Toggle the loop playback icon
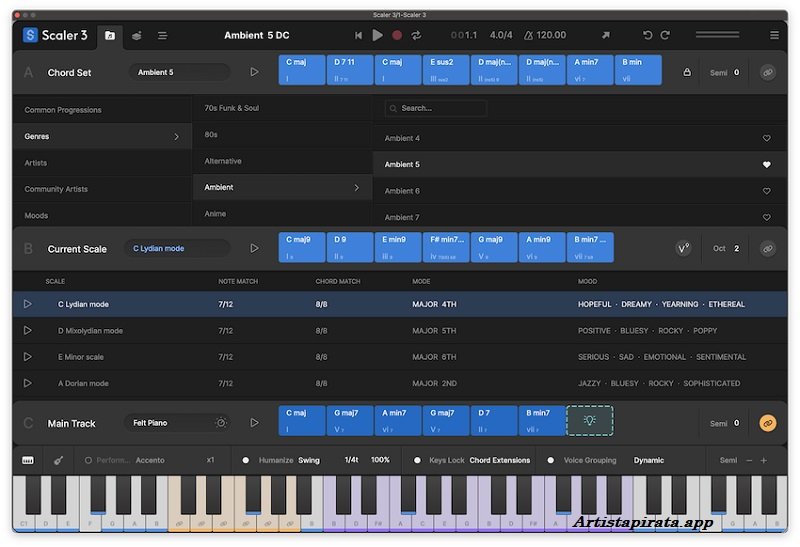 [416, 35]
